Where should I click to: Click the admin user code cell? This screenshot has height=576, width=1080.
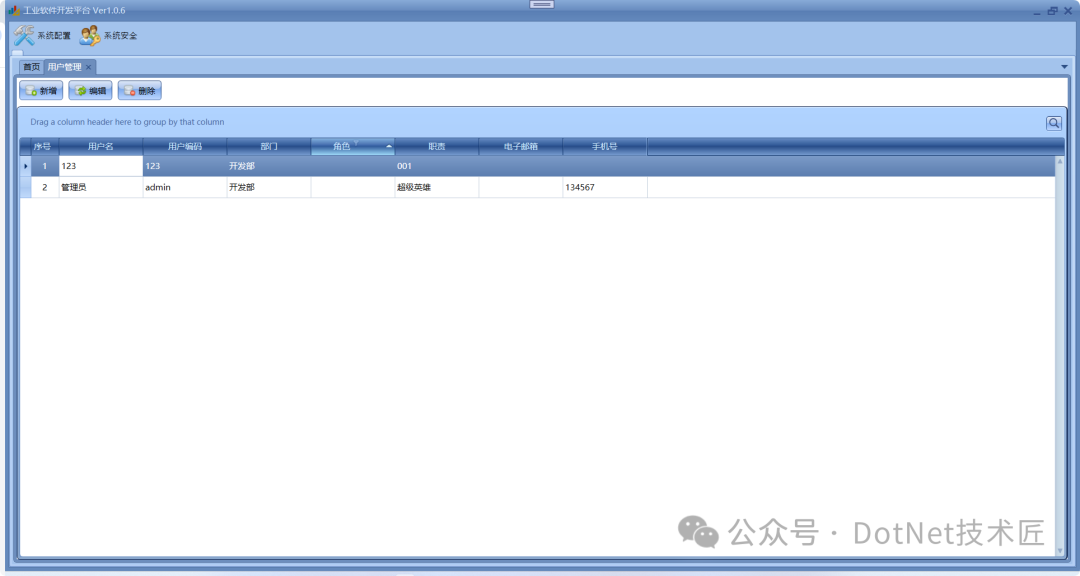tap(185, 187)
